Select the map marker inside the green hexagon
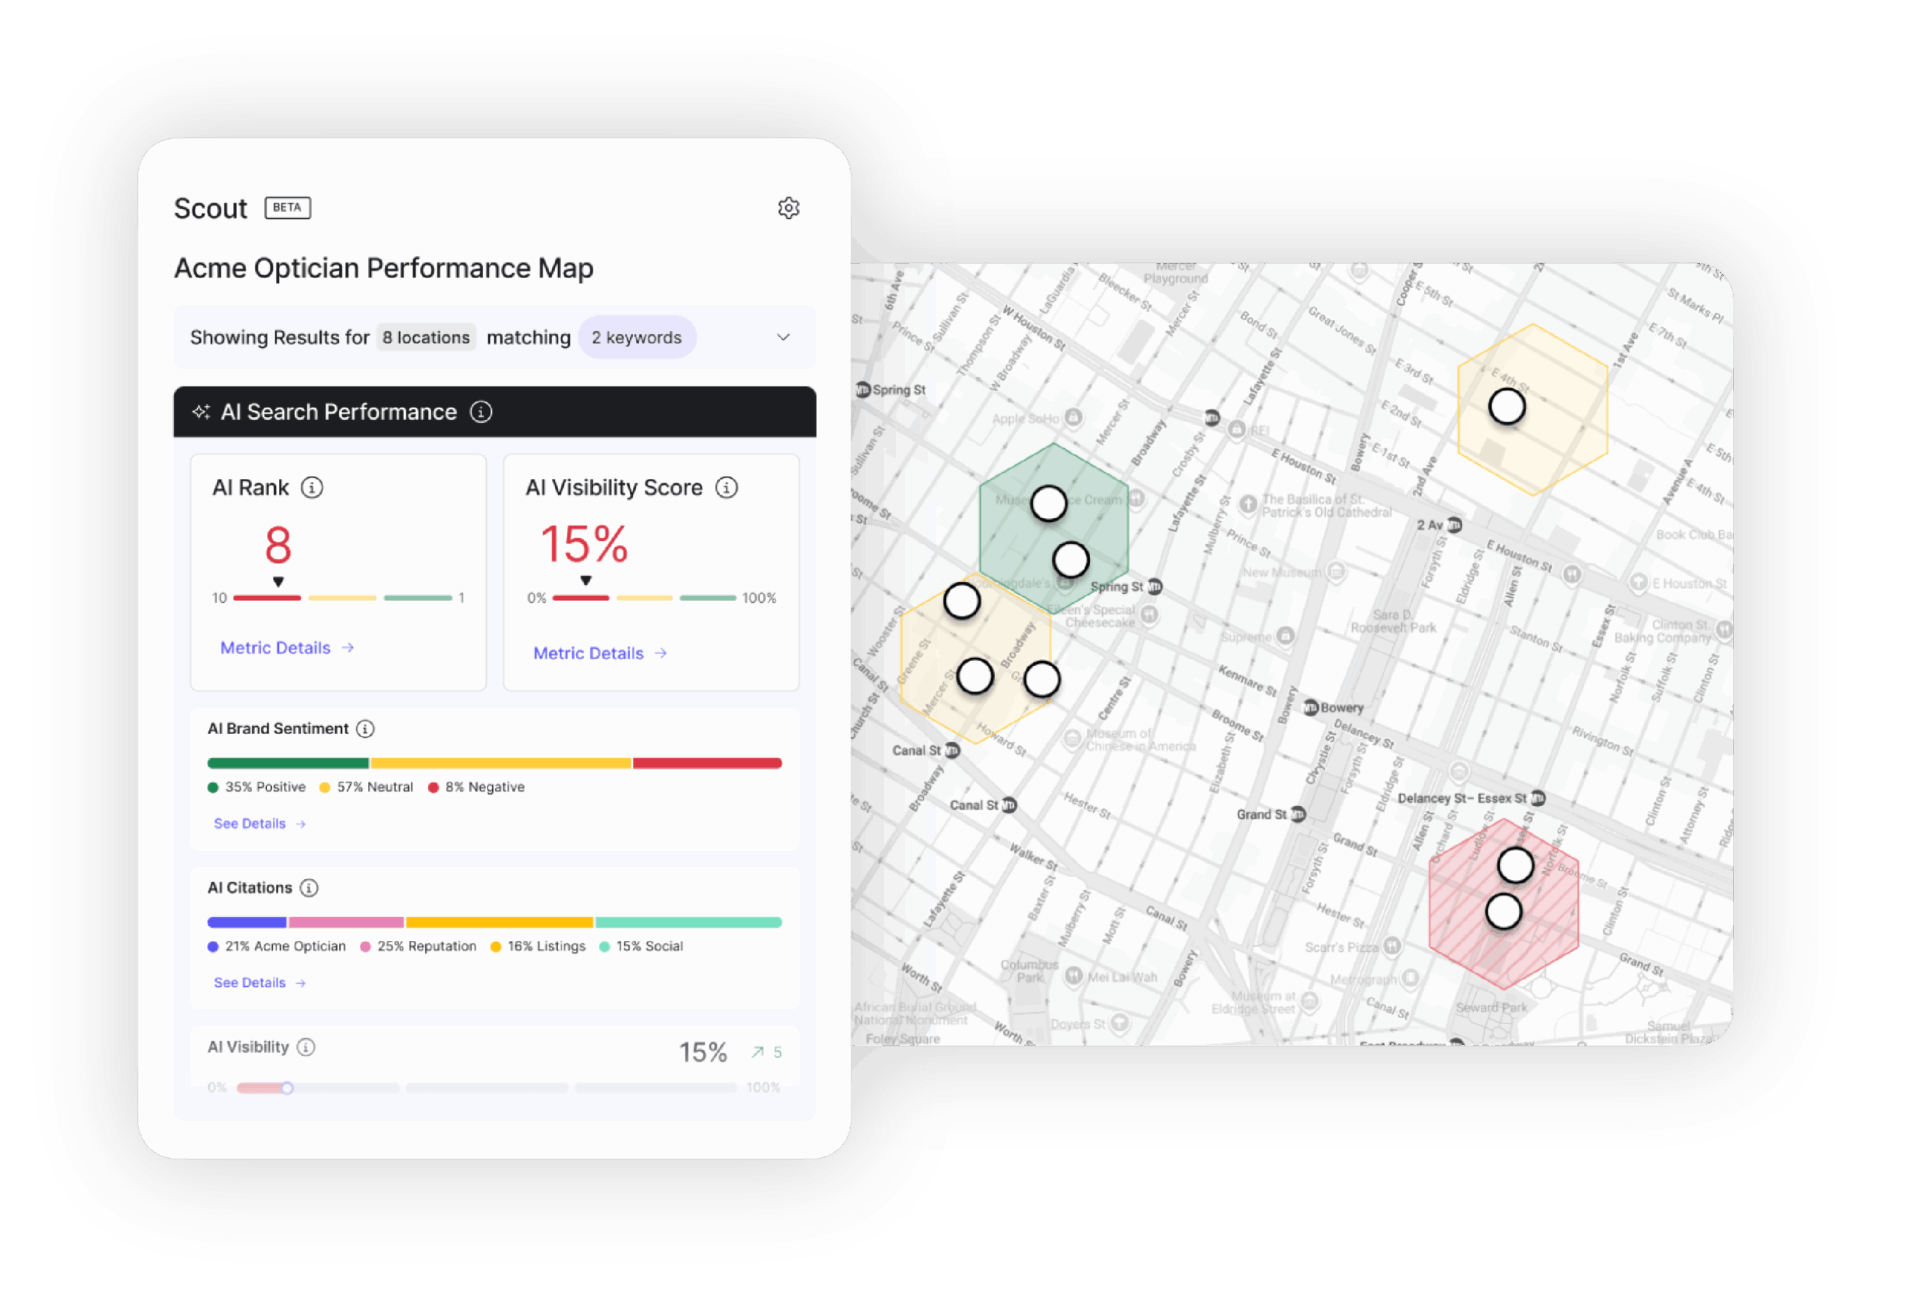The height and width of the screenshot is (1297, 1920). pyautogui.click(x=1048, y=504)
